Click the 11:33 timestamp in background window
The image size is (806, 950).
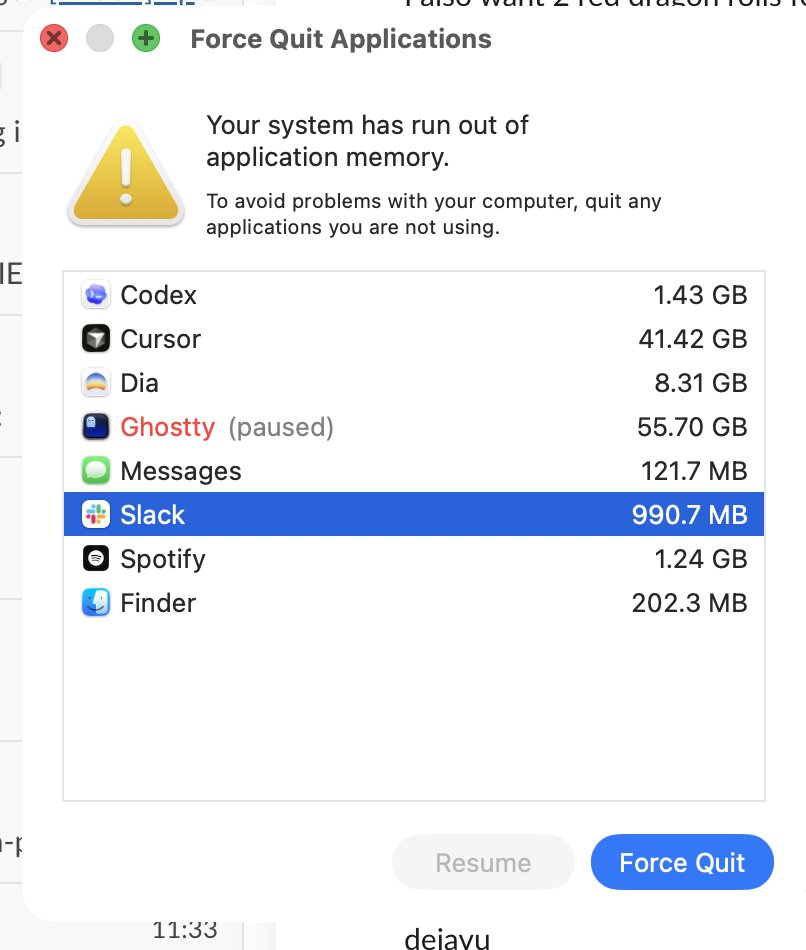click(185, 930)
